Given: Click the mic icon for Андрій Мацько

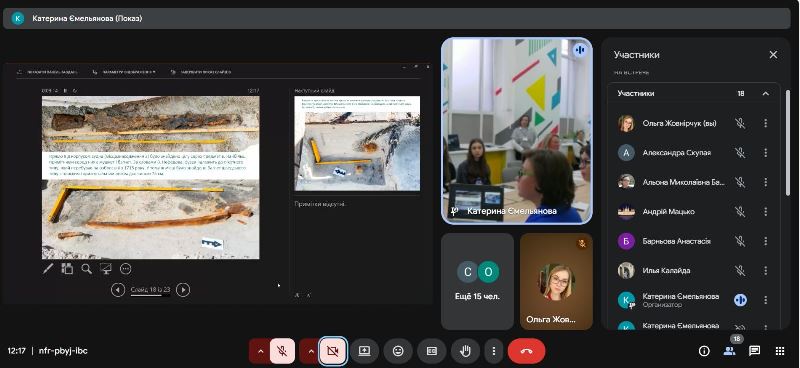Looking at the screenshot, I should [740, 211].
